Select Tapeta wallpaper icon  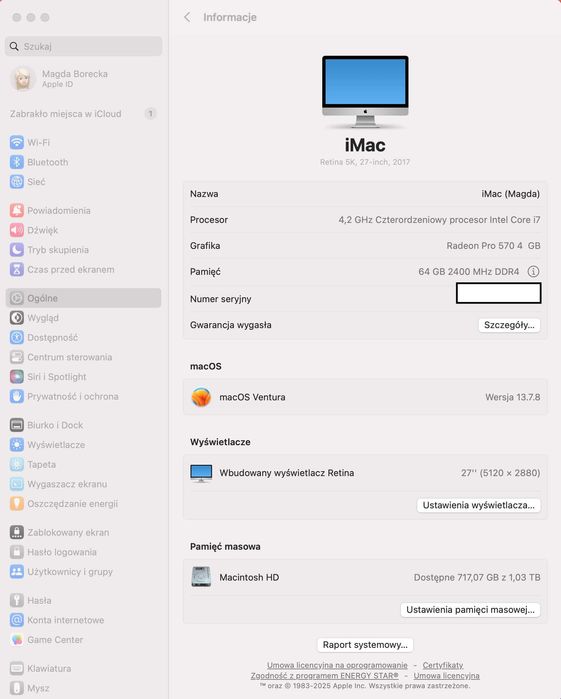point(16,464)
